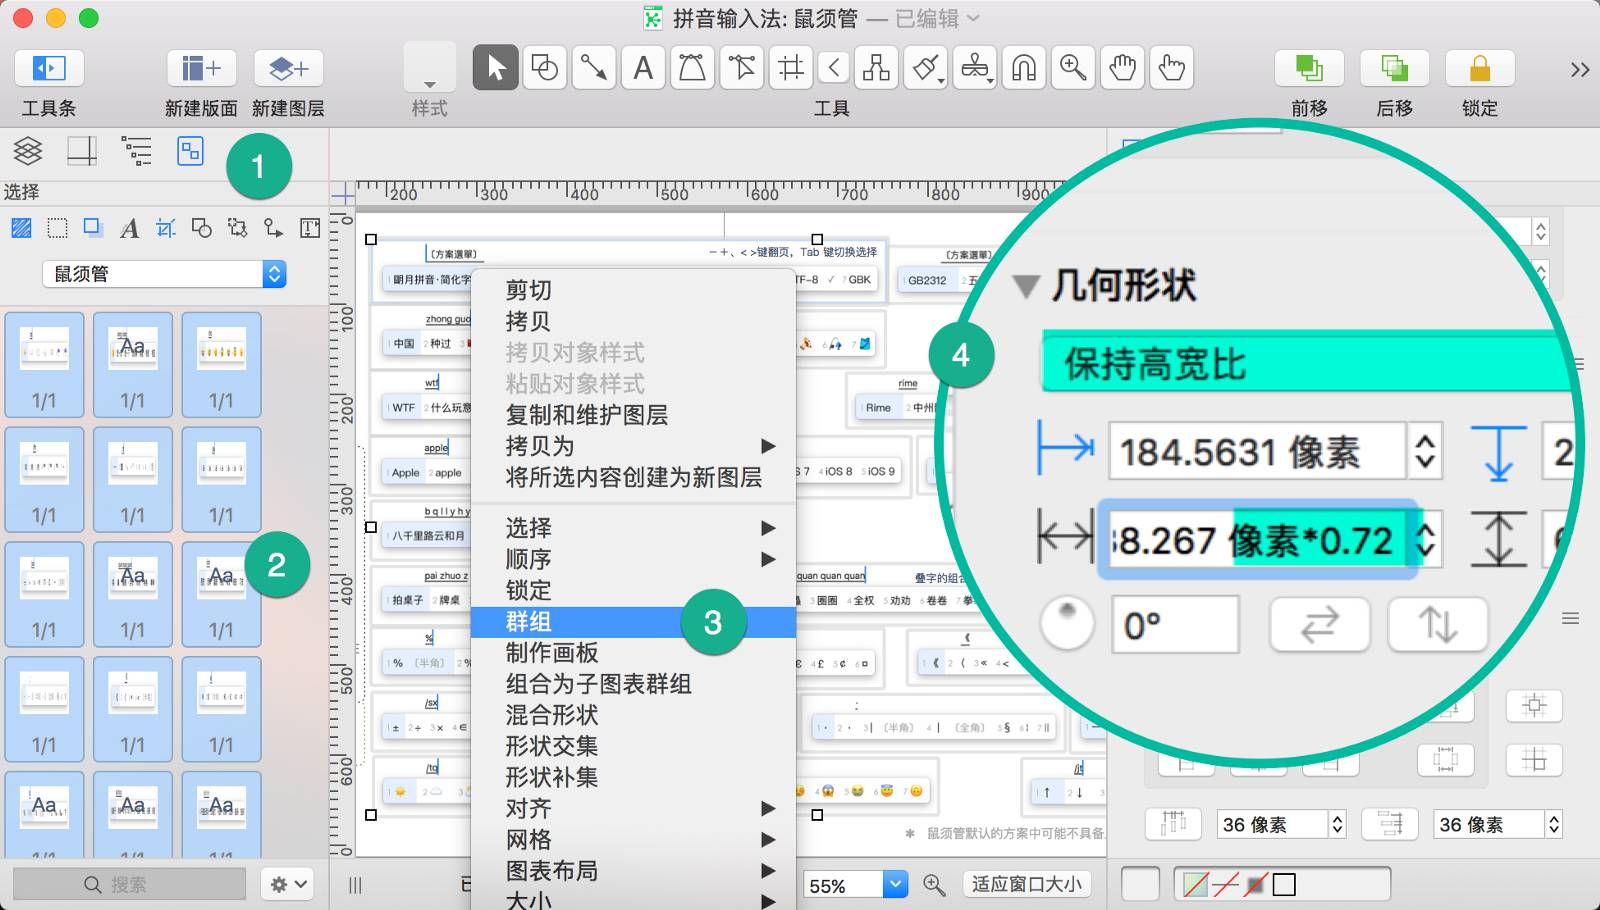
Task: Click 前移 bring forward icon
Action: 1308,68
